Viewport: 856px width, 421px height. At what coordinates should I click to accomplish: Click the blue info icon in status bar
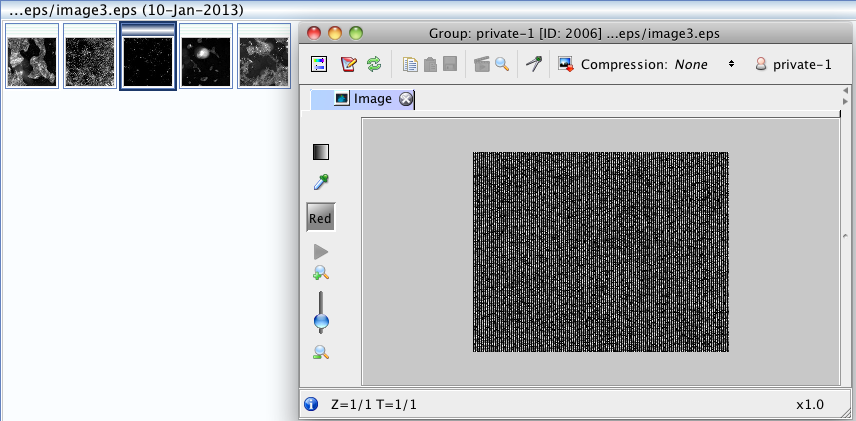(311, 405)
